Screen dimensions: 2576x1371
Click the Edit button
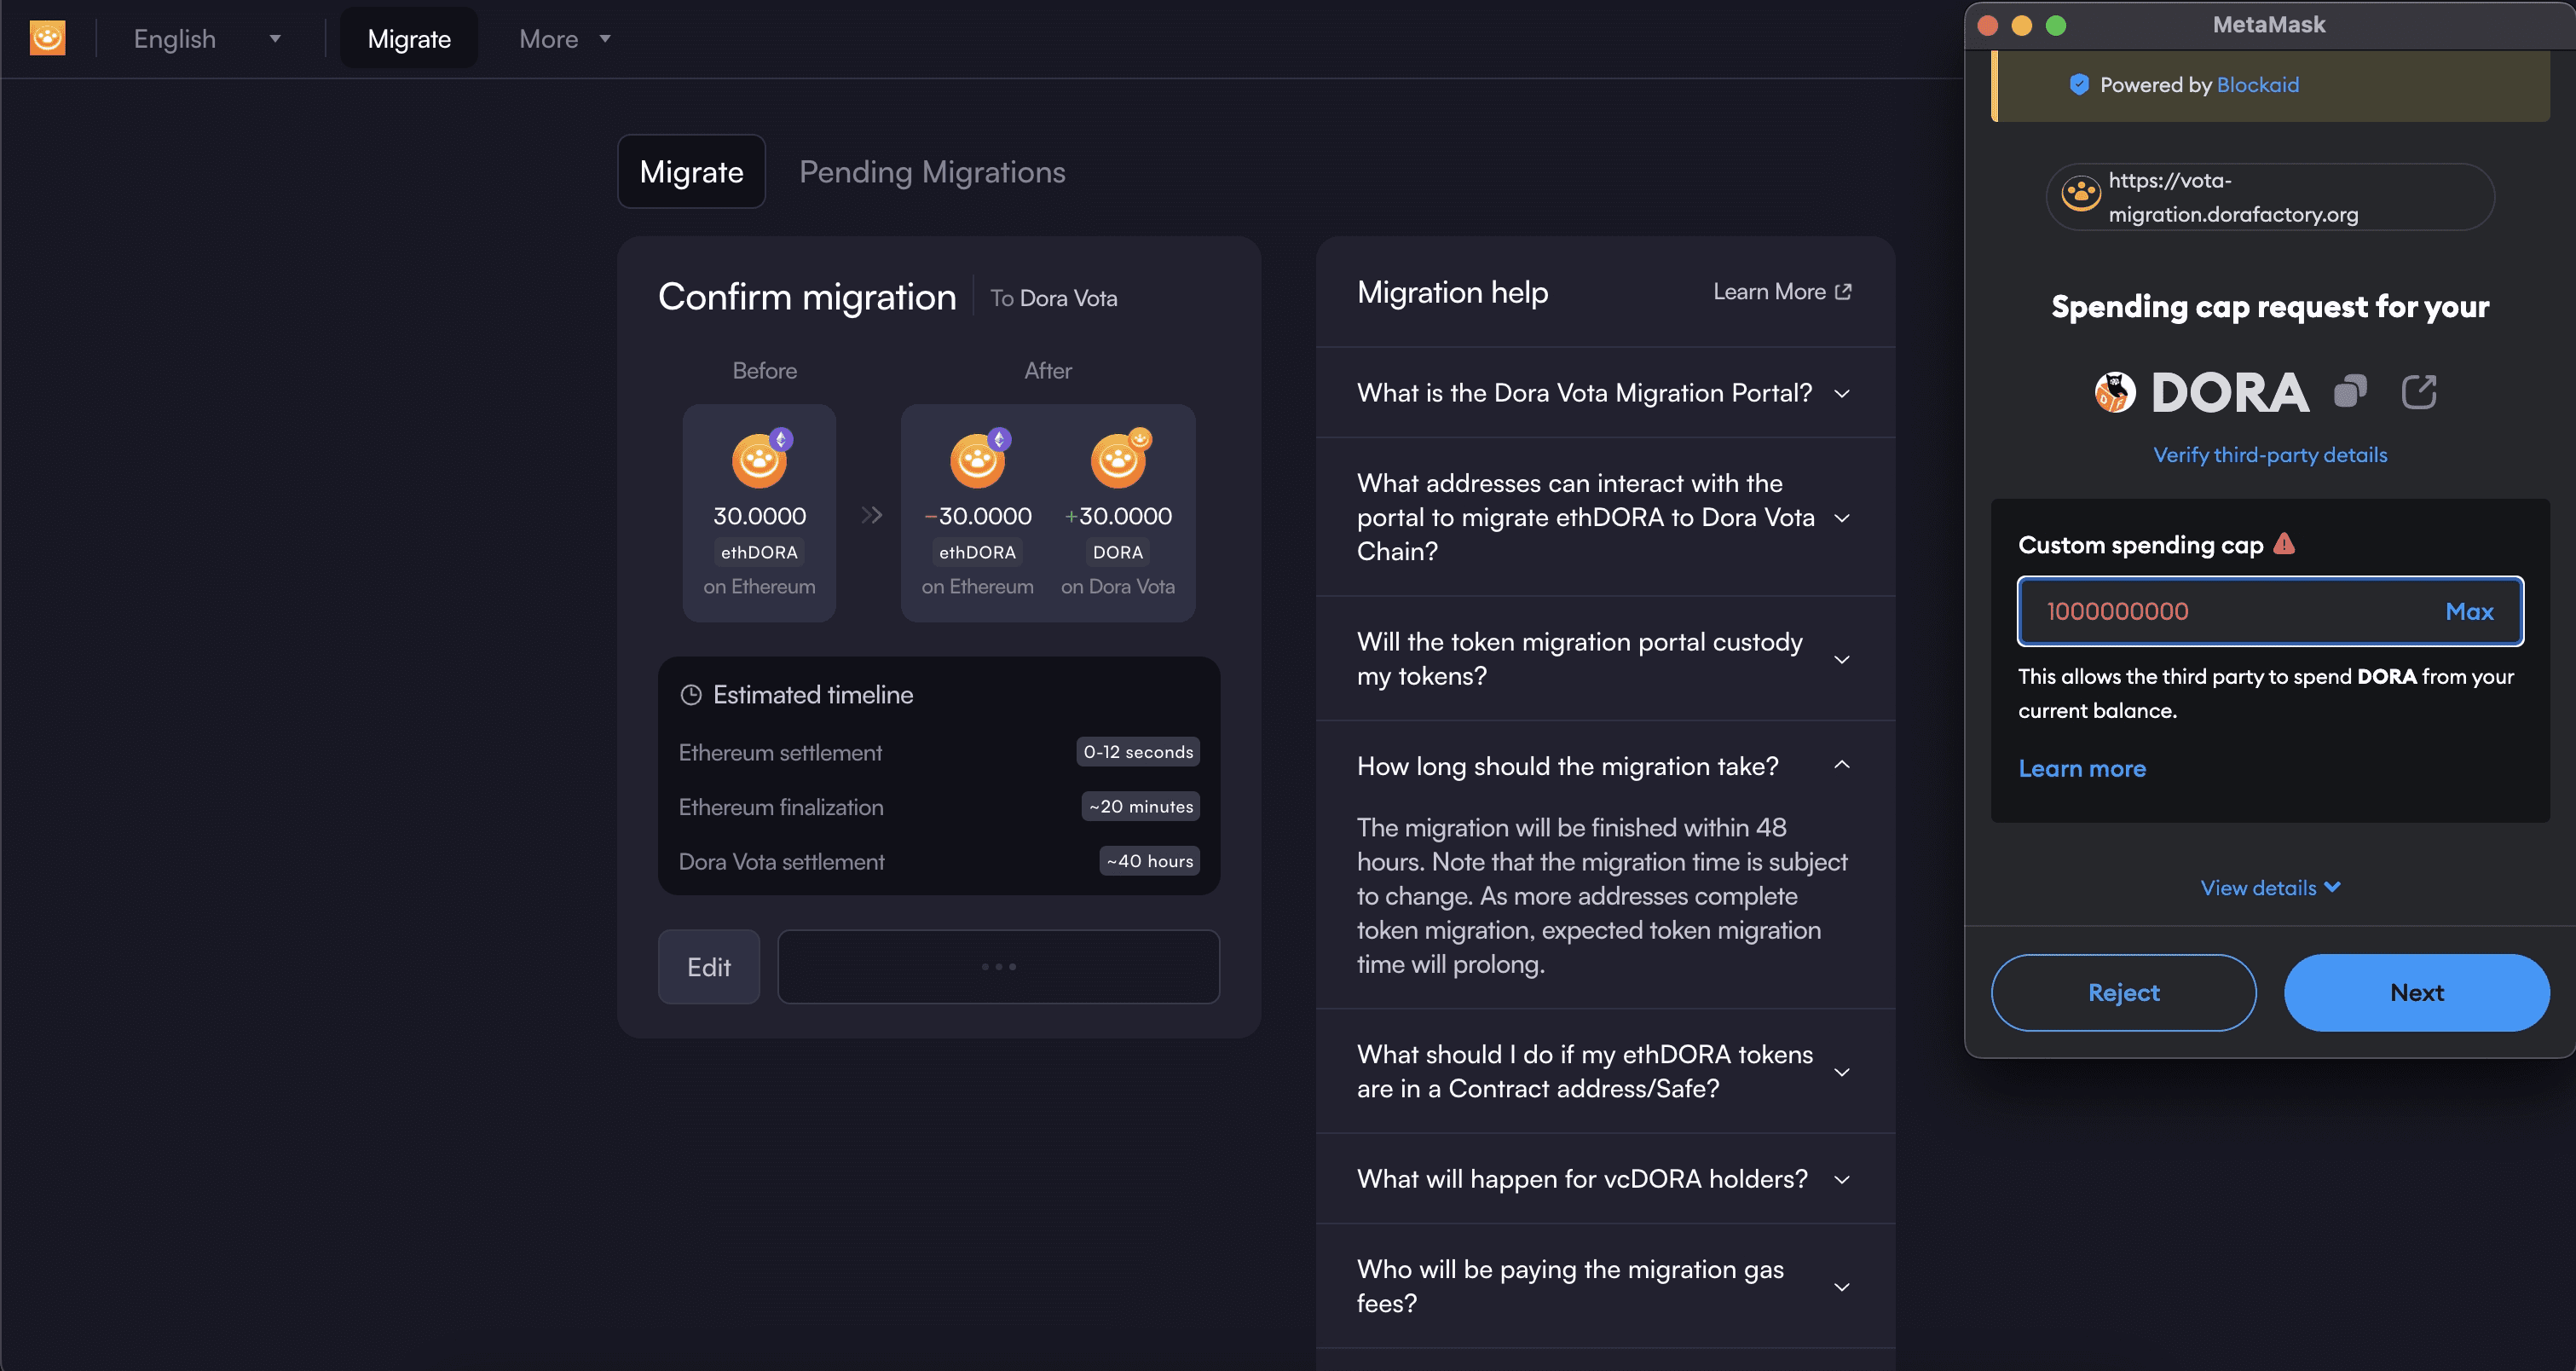[x=709, y=967]
